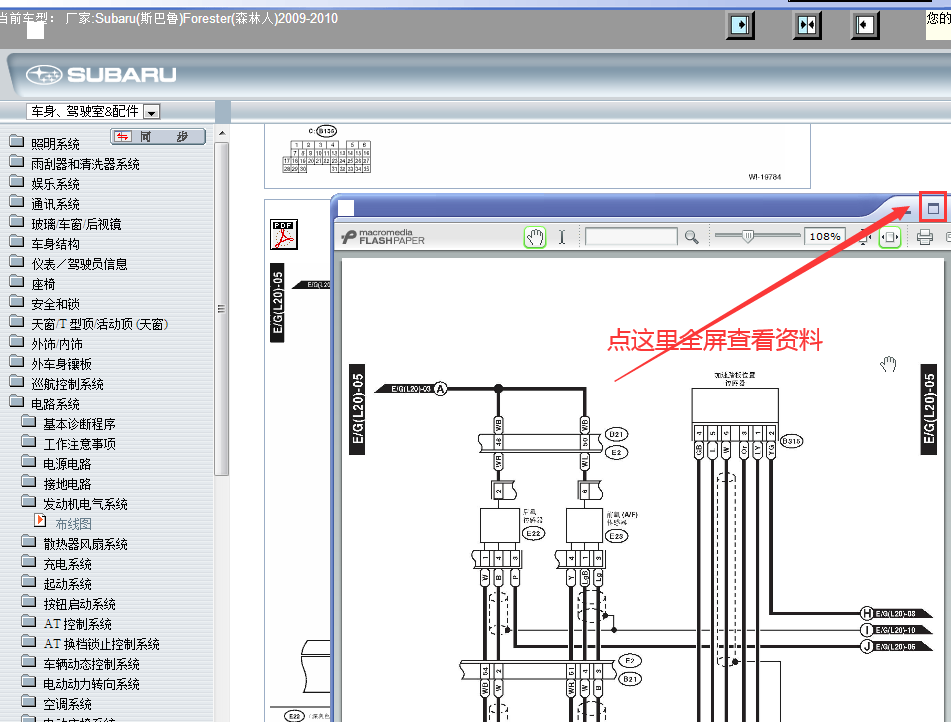Select the FlashPaper hand pan tool
Viewport: 951px width, 722px height.
pos(535,237)
